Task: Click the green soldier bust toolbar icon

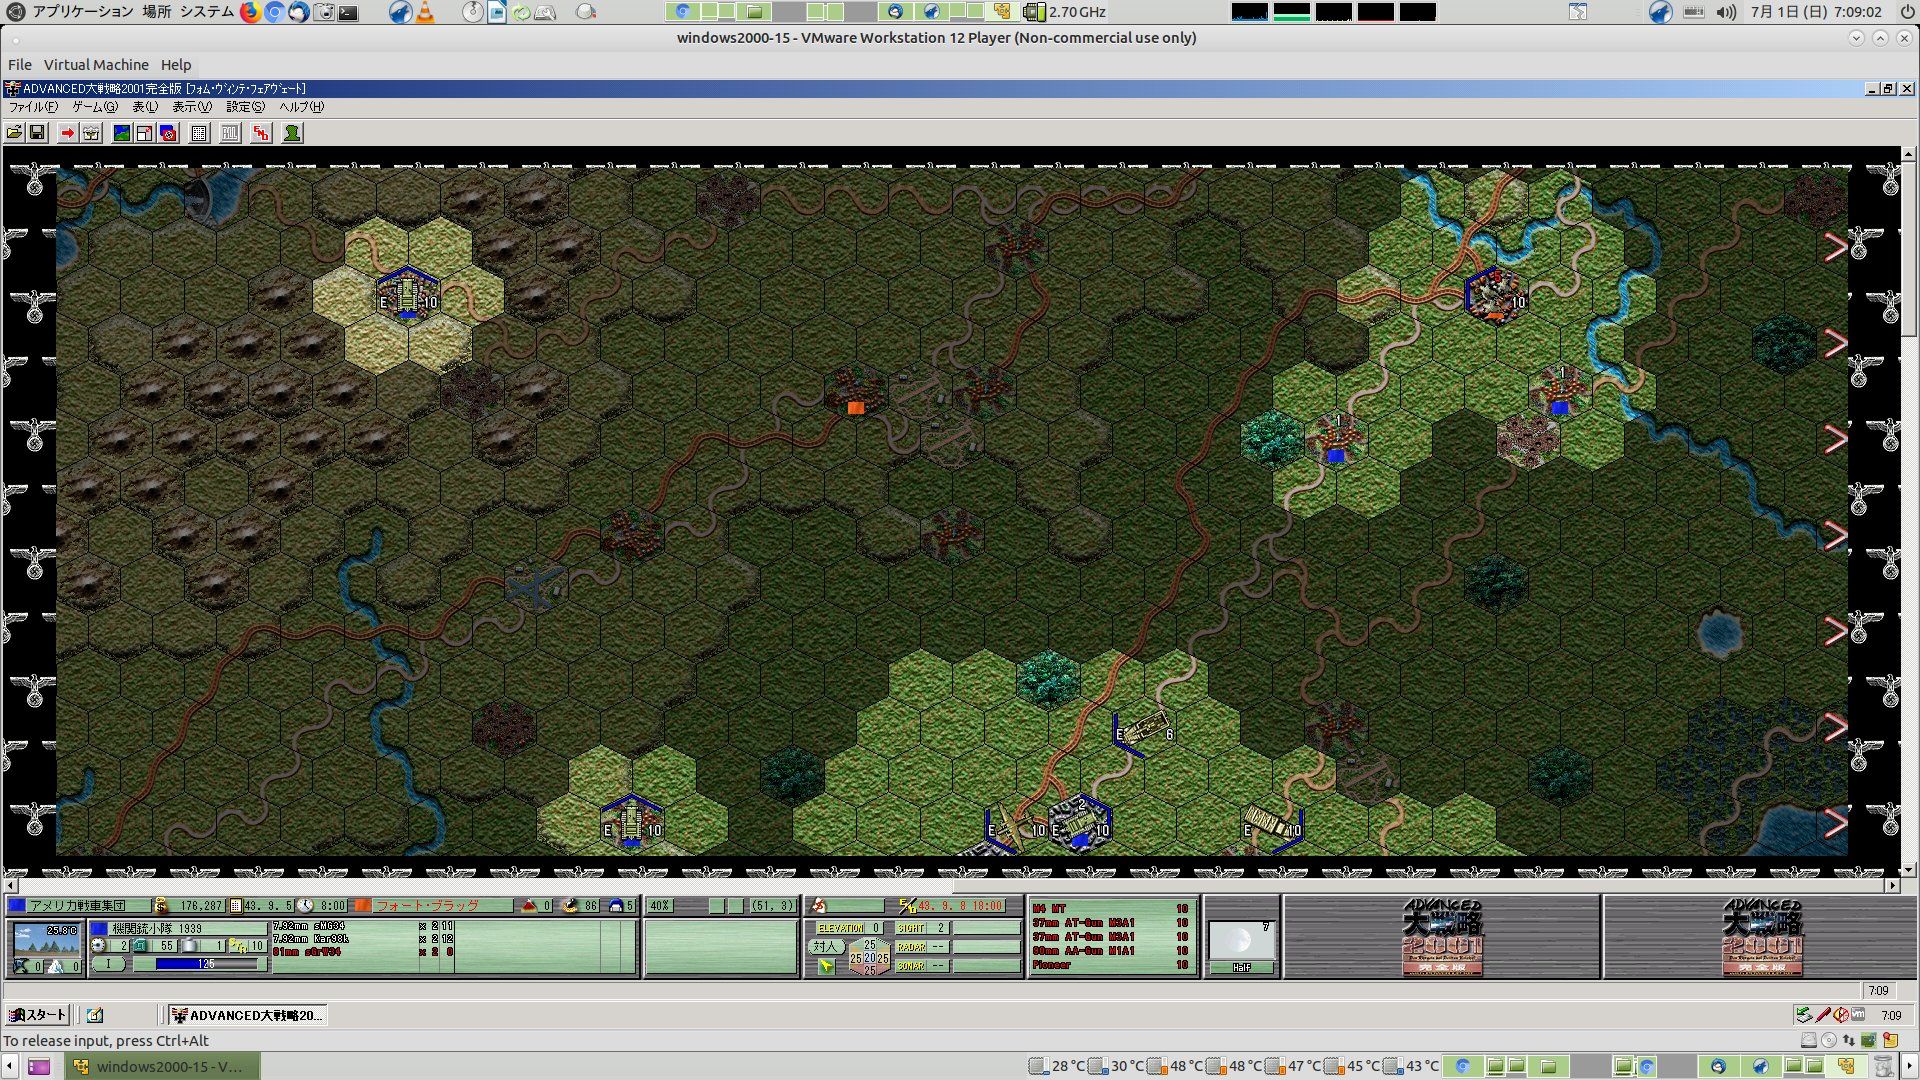Action: [292, 133]
